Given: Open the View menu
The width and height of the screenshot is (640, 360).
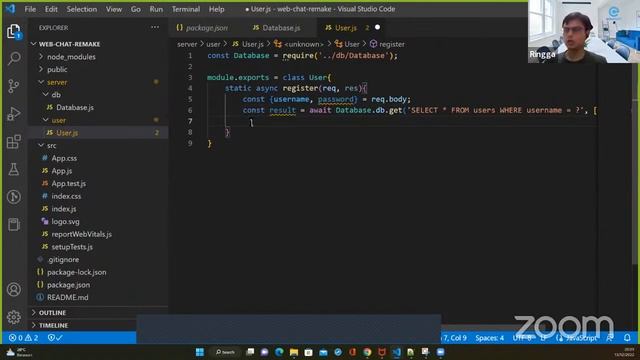Looking at the screenshot, I should coord(114,9).
